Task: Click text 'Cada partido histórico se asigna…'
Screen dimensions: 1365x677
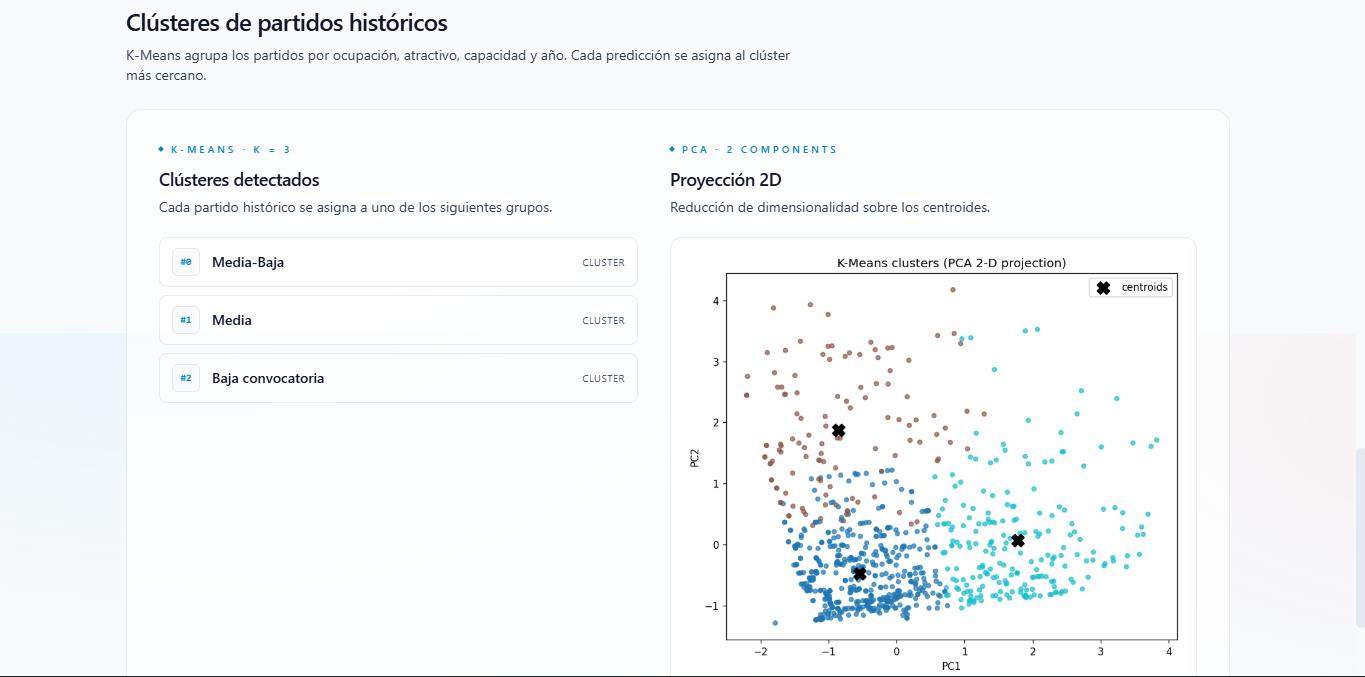Action: point(356,208)
